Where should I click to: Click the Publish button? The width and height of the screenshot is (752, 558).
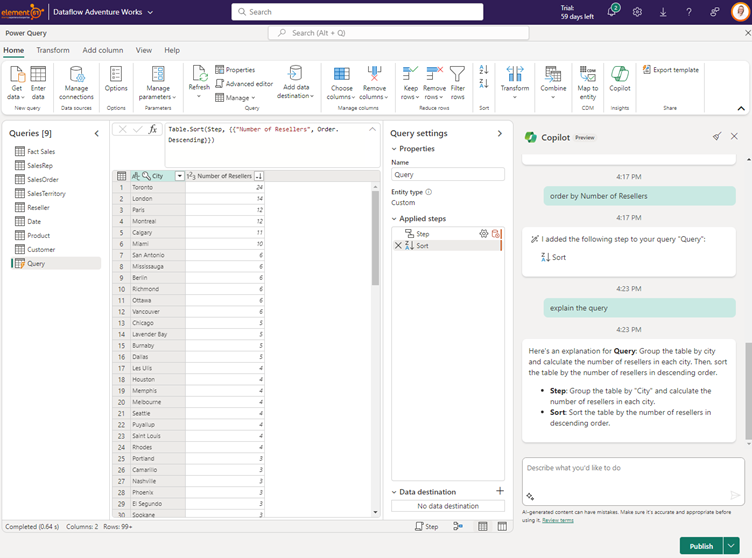tap(701, 546)
